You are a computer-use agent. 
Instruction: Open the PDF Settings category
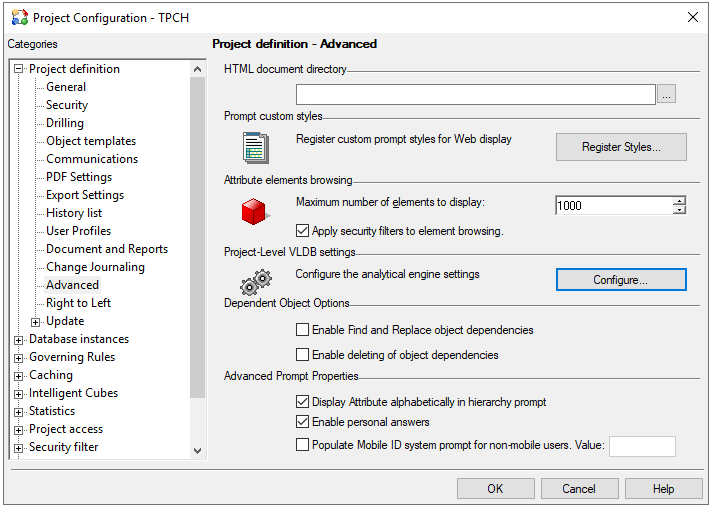tap(79, 177)
